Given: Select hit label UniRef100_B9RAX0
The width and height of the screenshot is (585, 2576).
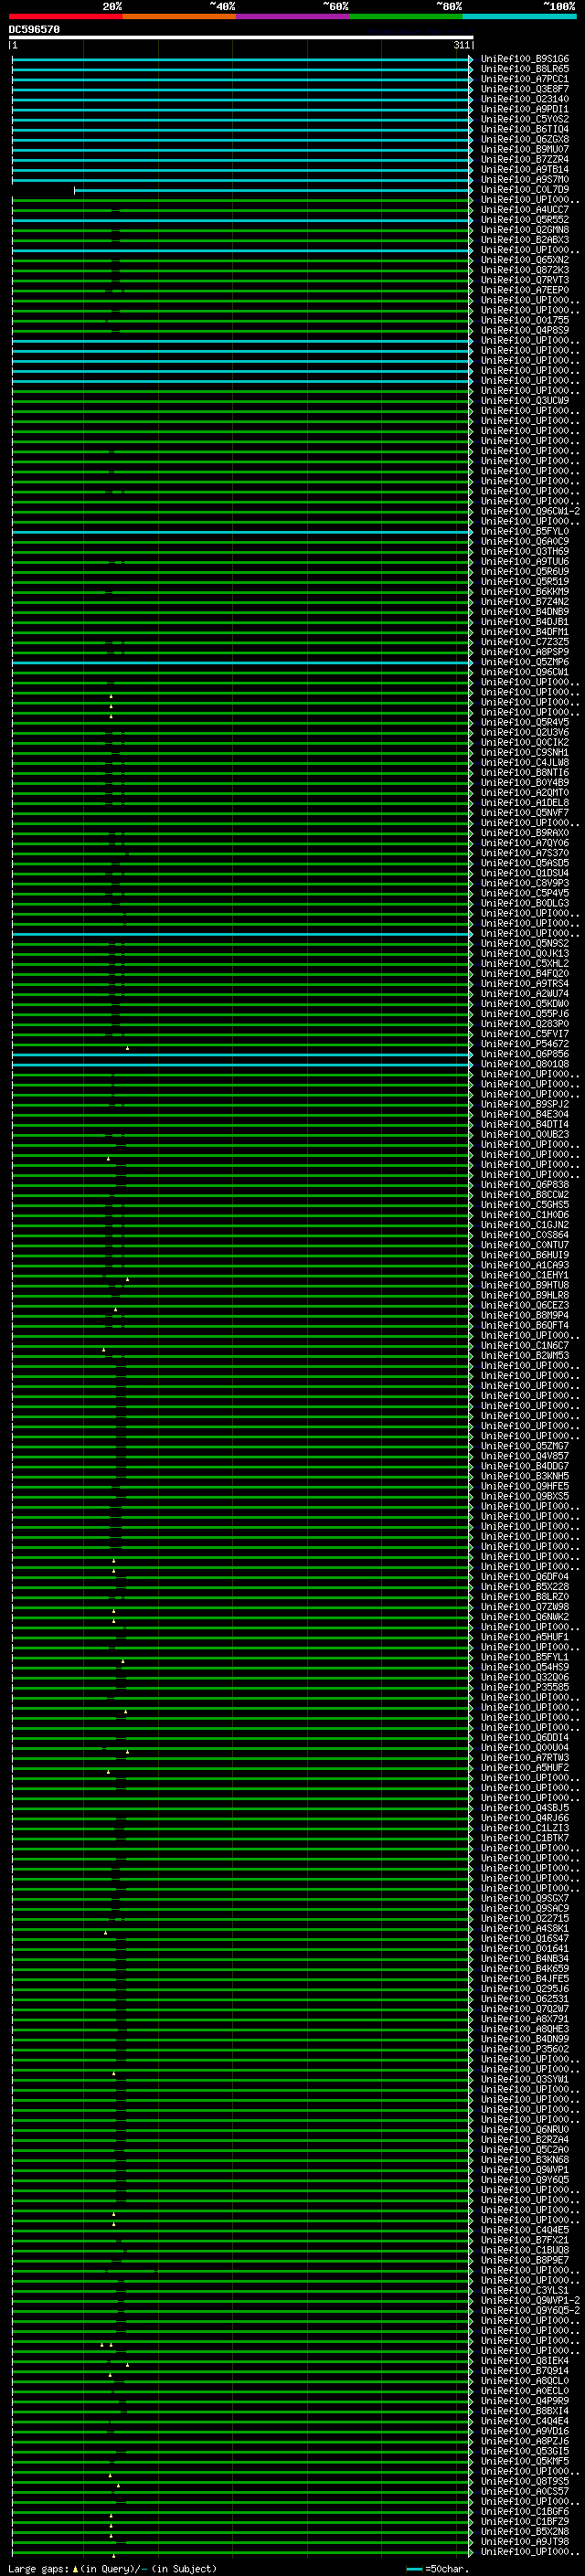Looking at the screenshot, I should coord(524,833).
